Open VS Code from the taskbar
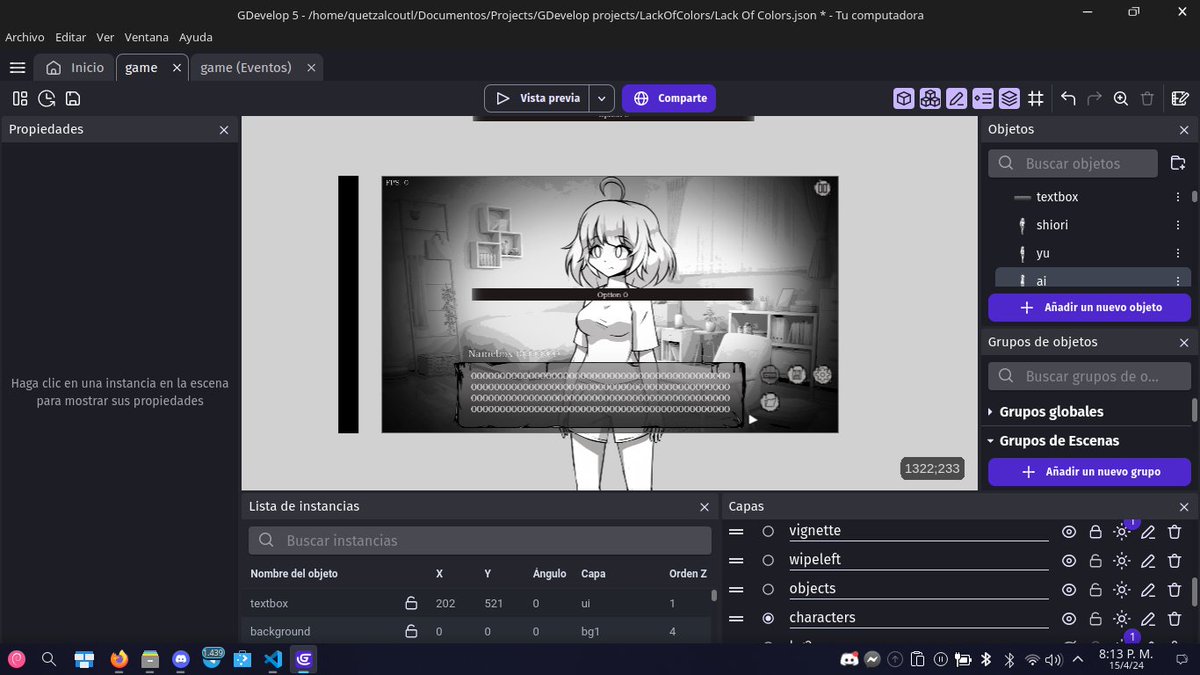Screen dimensions: 1200x675 273,659
